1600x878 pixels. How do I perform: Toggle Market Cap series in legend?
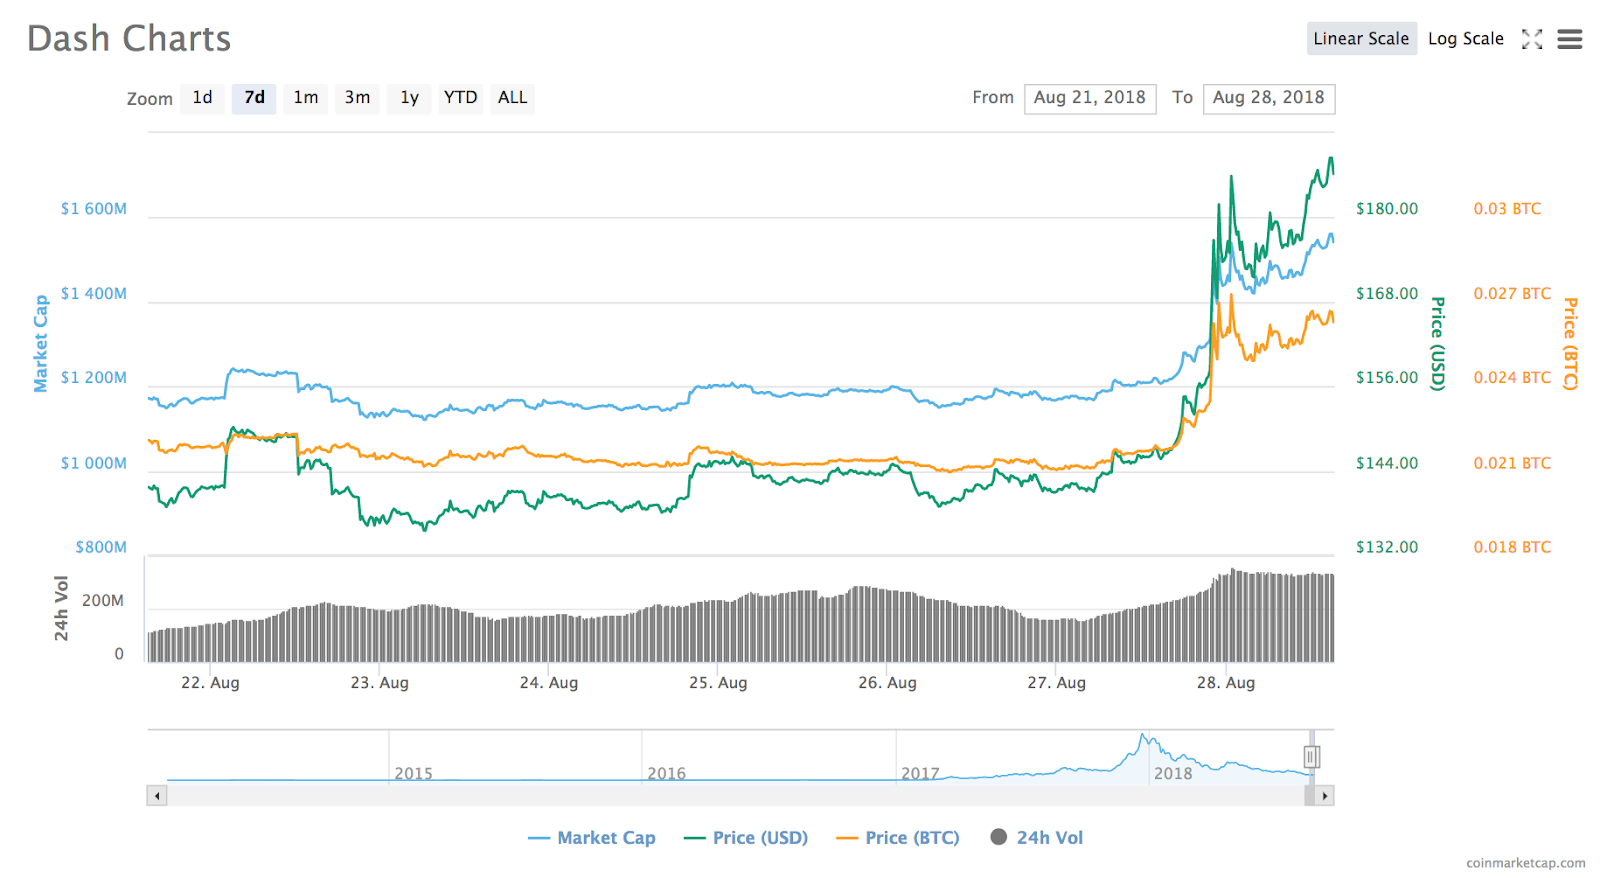coord(592,838)
